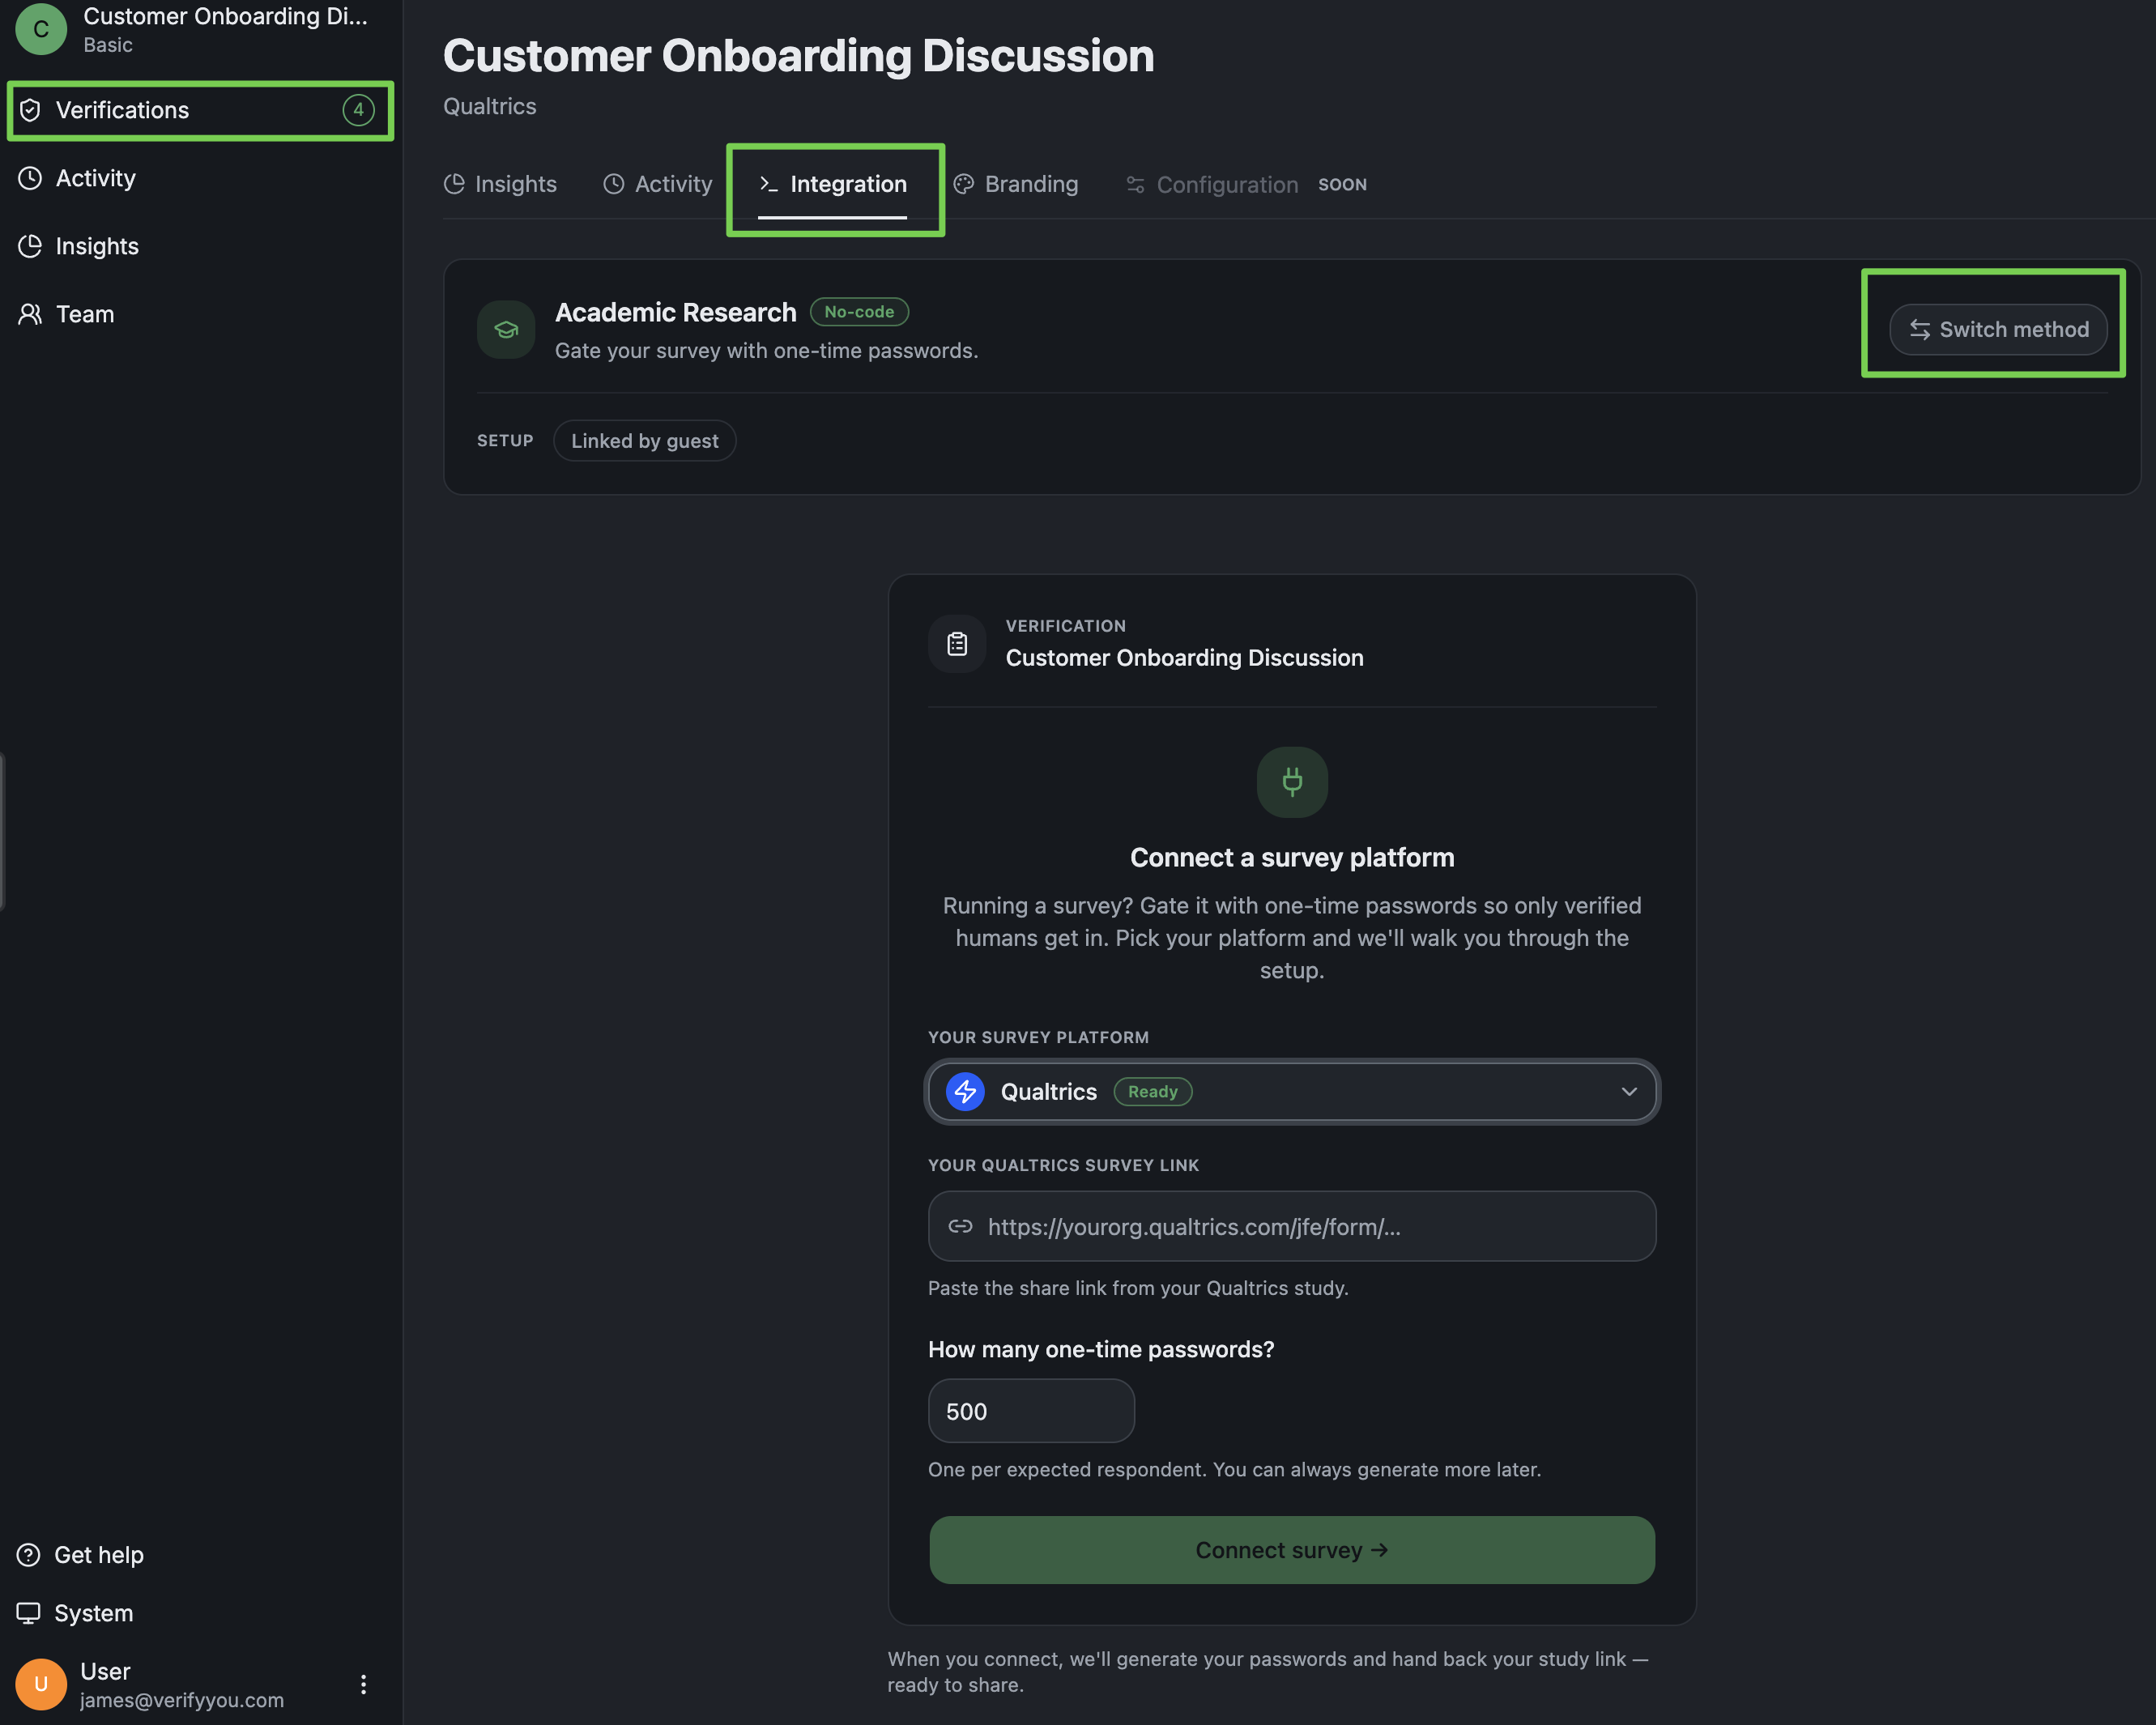Viewport: 2156px width, 1725px height.
Task: Click the Verifications count badge 4
Action: coord(358,110)
